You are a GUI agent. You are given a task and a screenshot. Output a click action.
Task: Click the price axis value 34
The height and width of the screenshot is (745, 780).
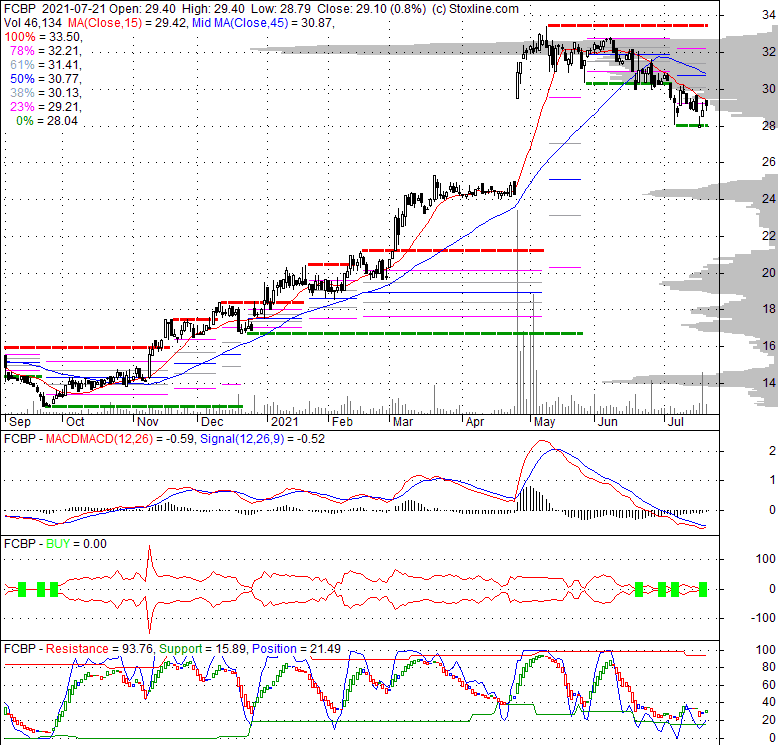[769, 15]
